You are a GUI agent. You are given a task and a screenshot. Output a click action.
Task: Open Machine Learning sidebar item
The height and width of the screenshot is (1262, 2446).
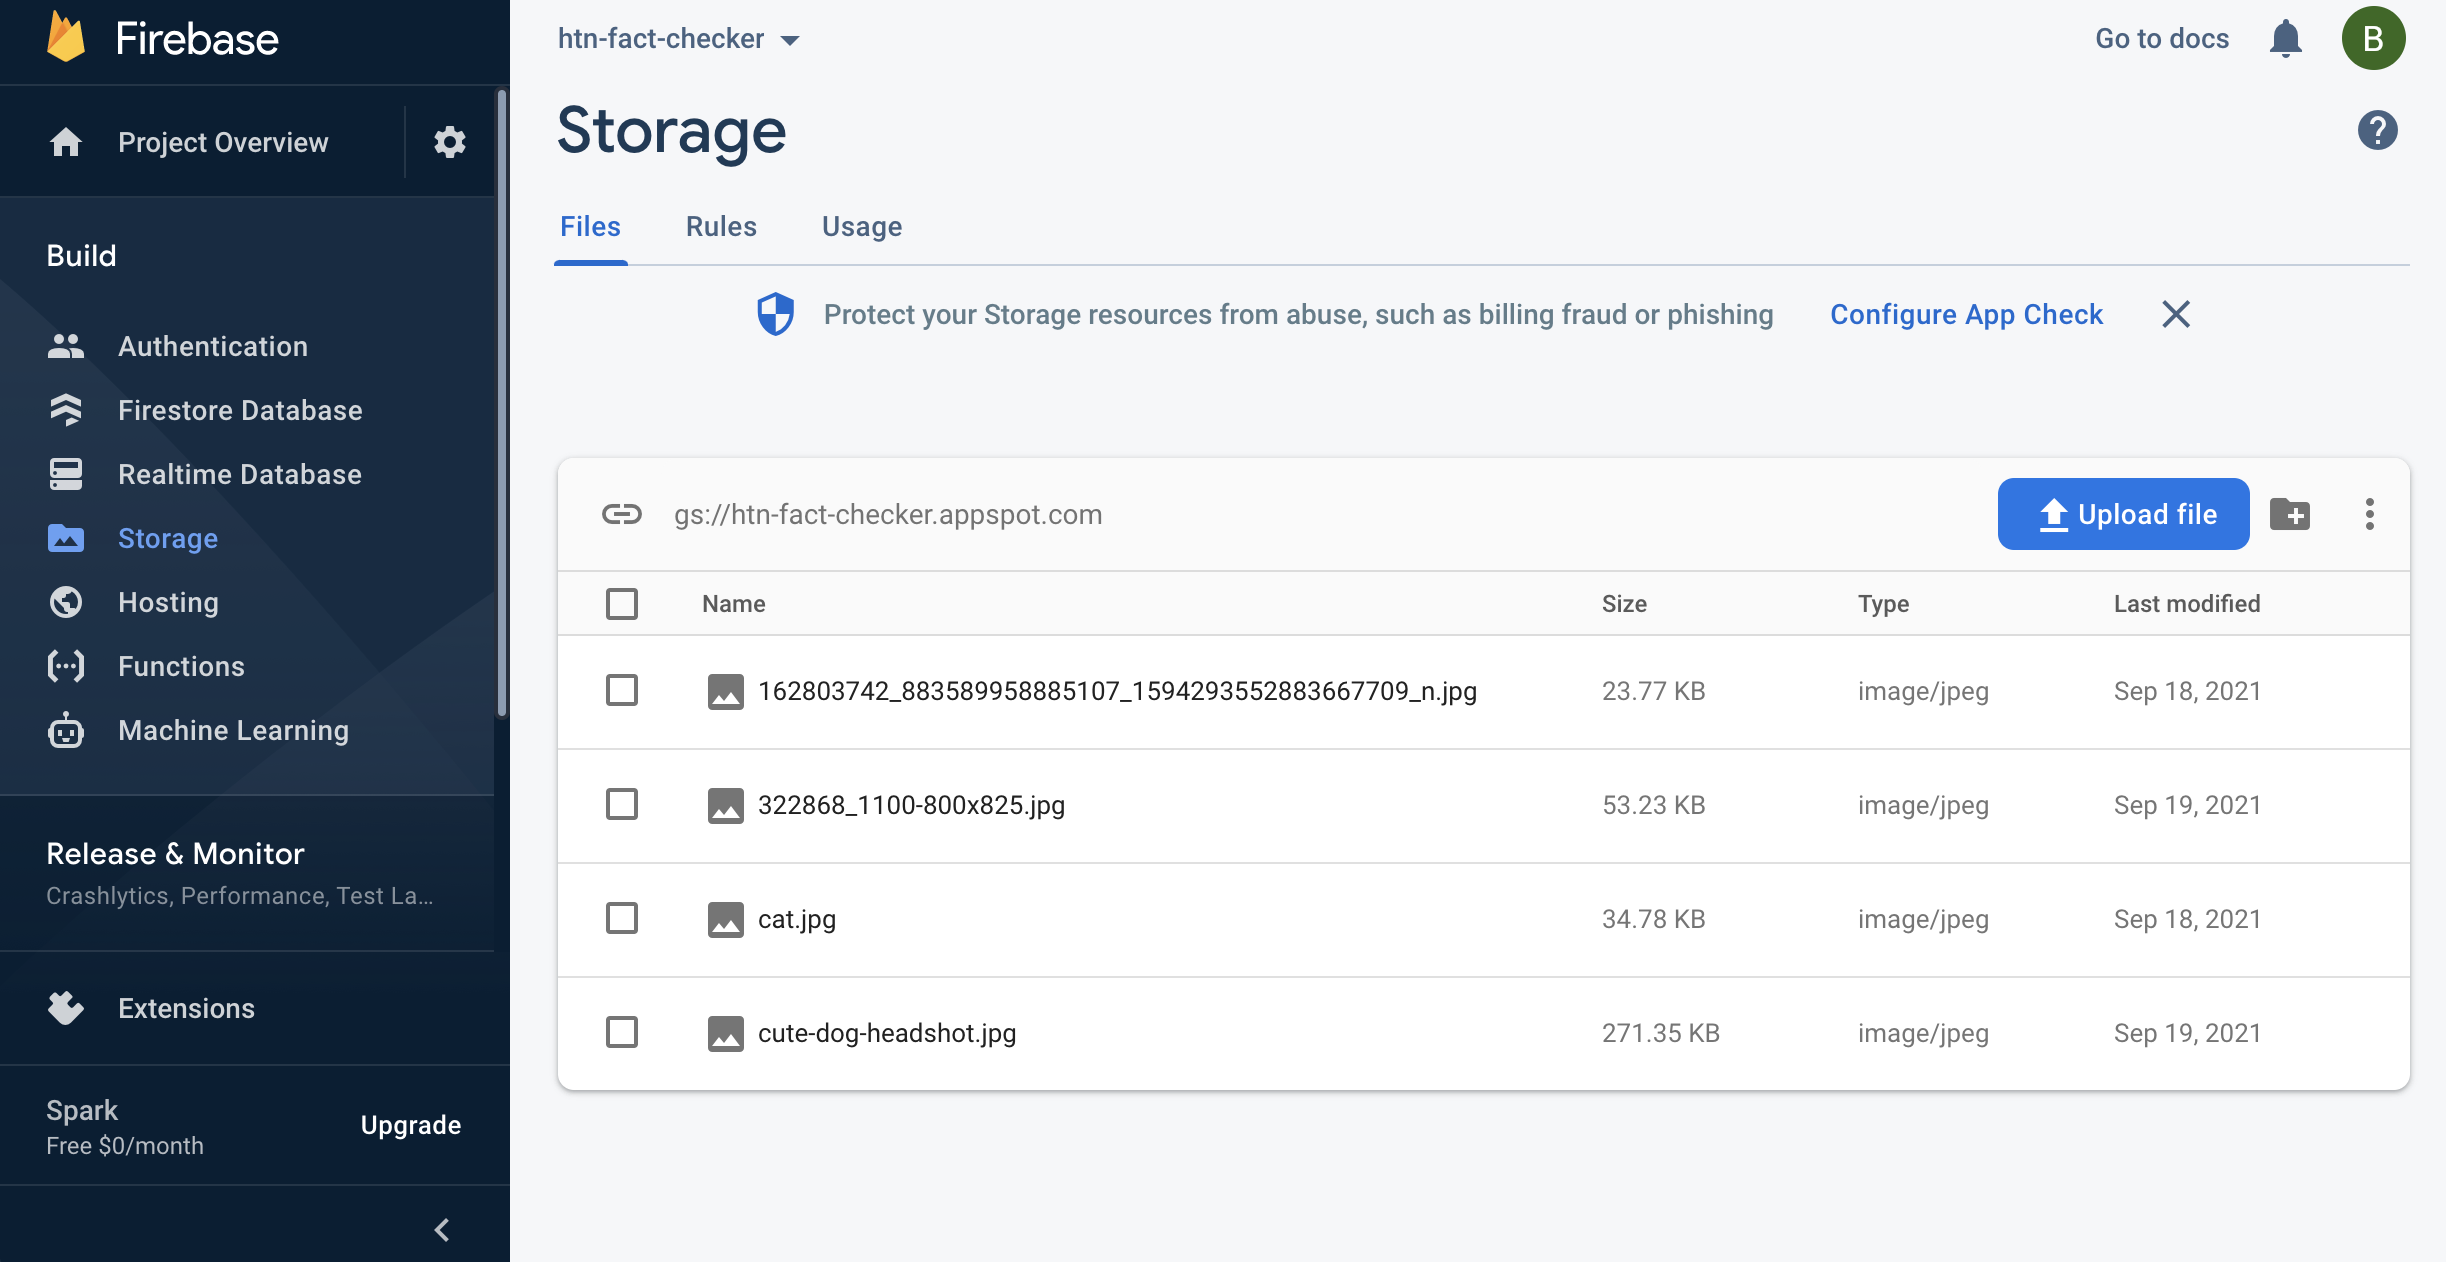pos(233,730)
